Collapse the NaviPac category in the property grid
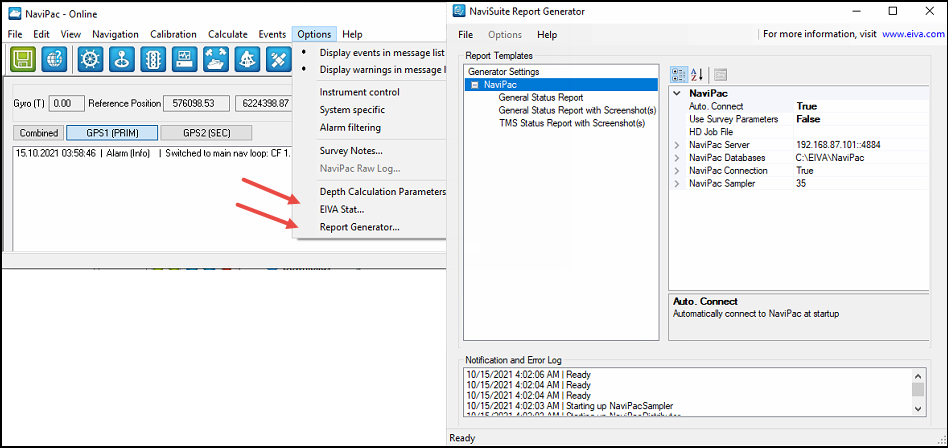 tap(677, 94)
